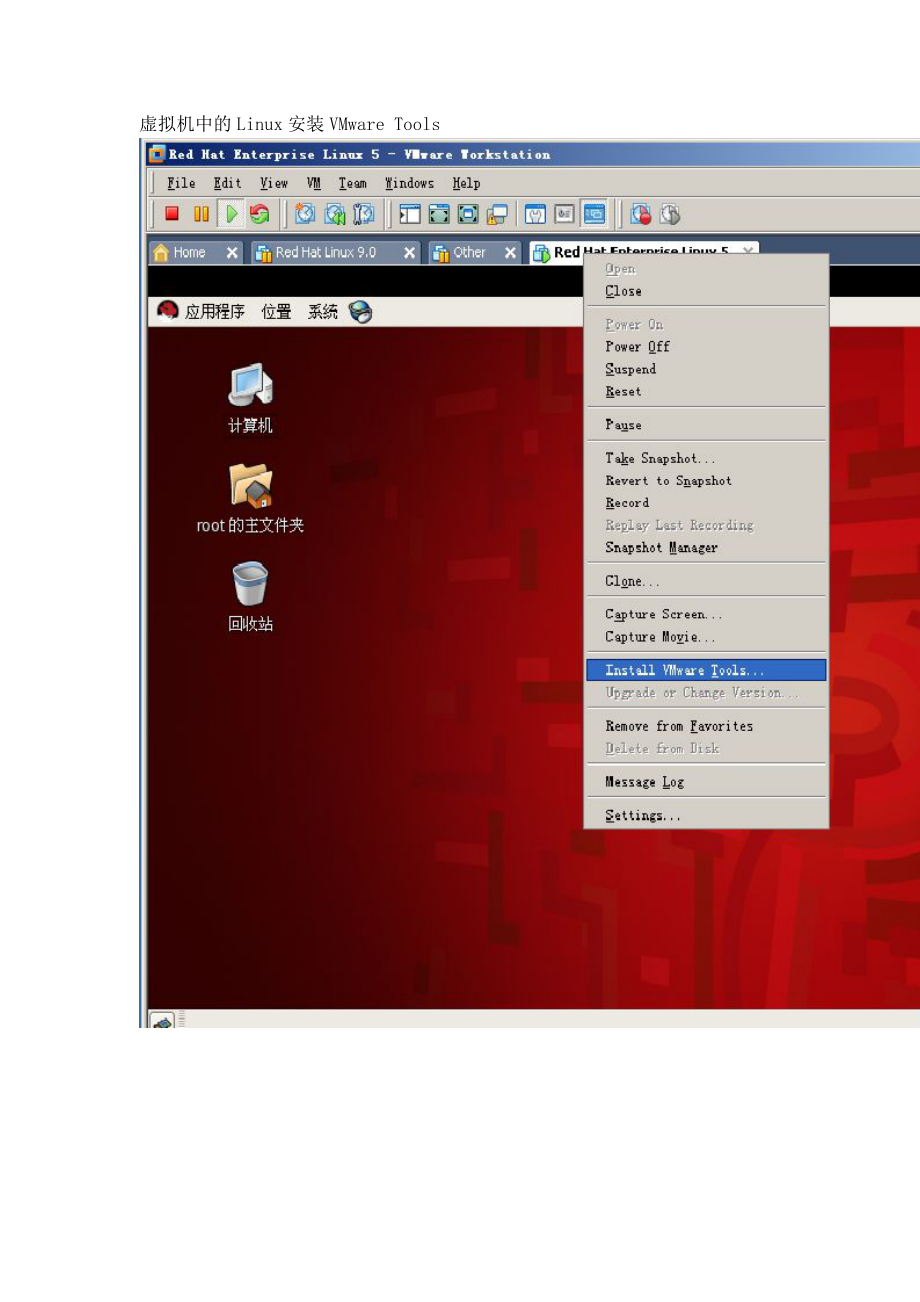The height and width of the screenshot is (1302, 920).
Task: Open the VM menu
Action: coord(313,182)
